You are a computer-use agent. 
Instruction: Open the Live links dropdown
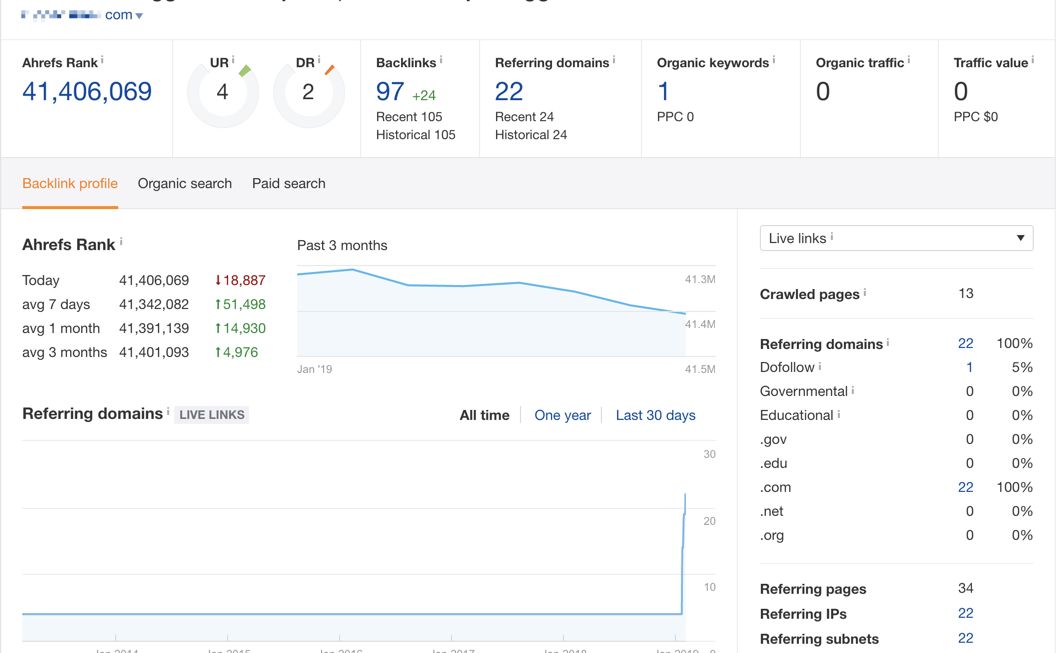[896, 238]
